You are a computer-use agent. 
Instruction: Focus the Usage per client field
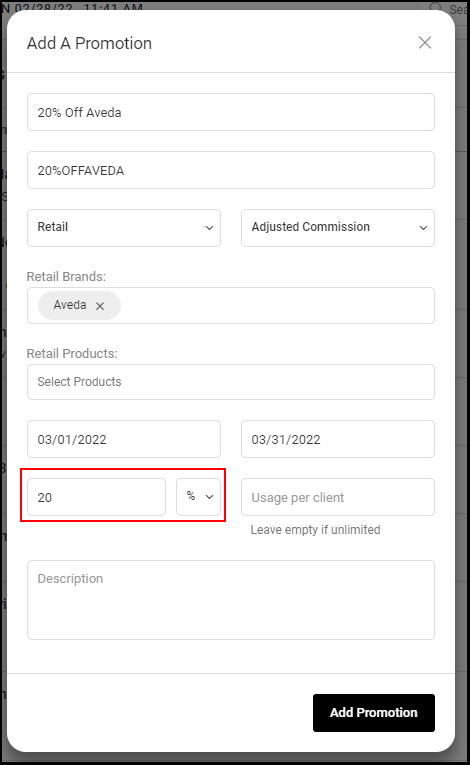coord(338,497)
